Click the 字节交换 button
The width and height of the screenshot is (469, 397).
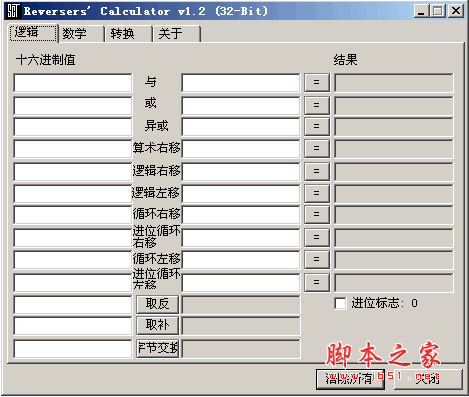[x=157, y=348]
